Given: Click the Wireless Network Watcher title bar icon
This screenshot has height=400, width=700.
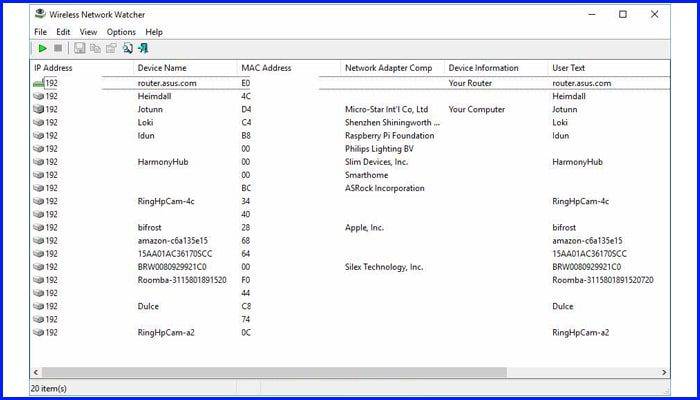Looking at the screenshot, I should (x=40, y=14).
